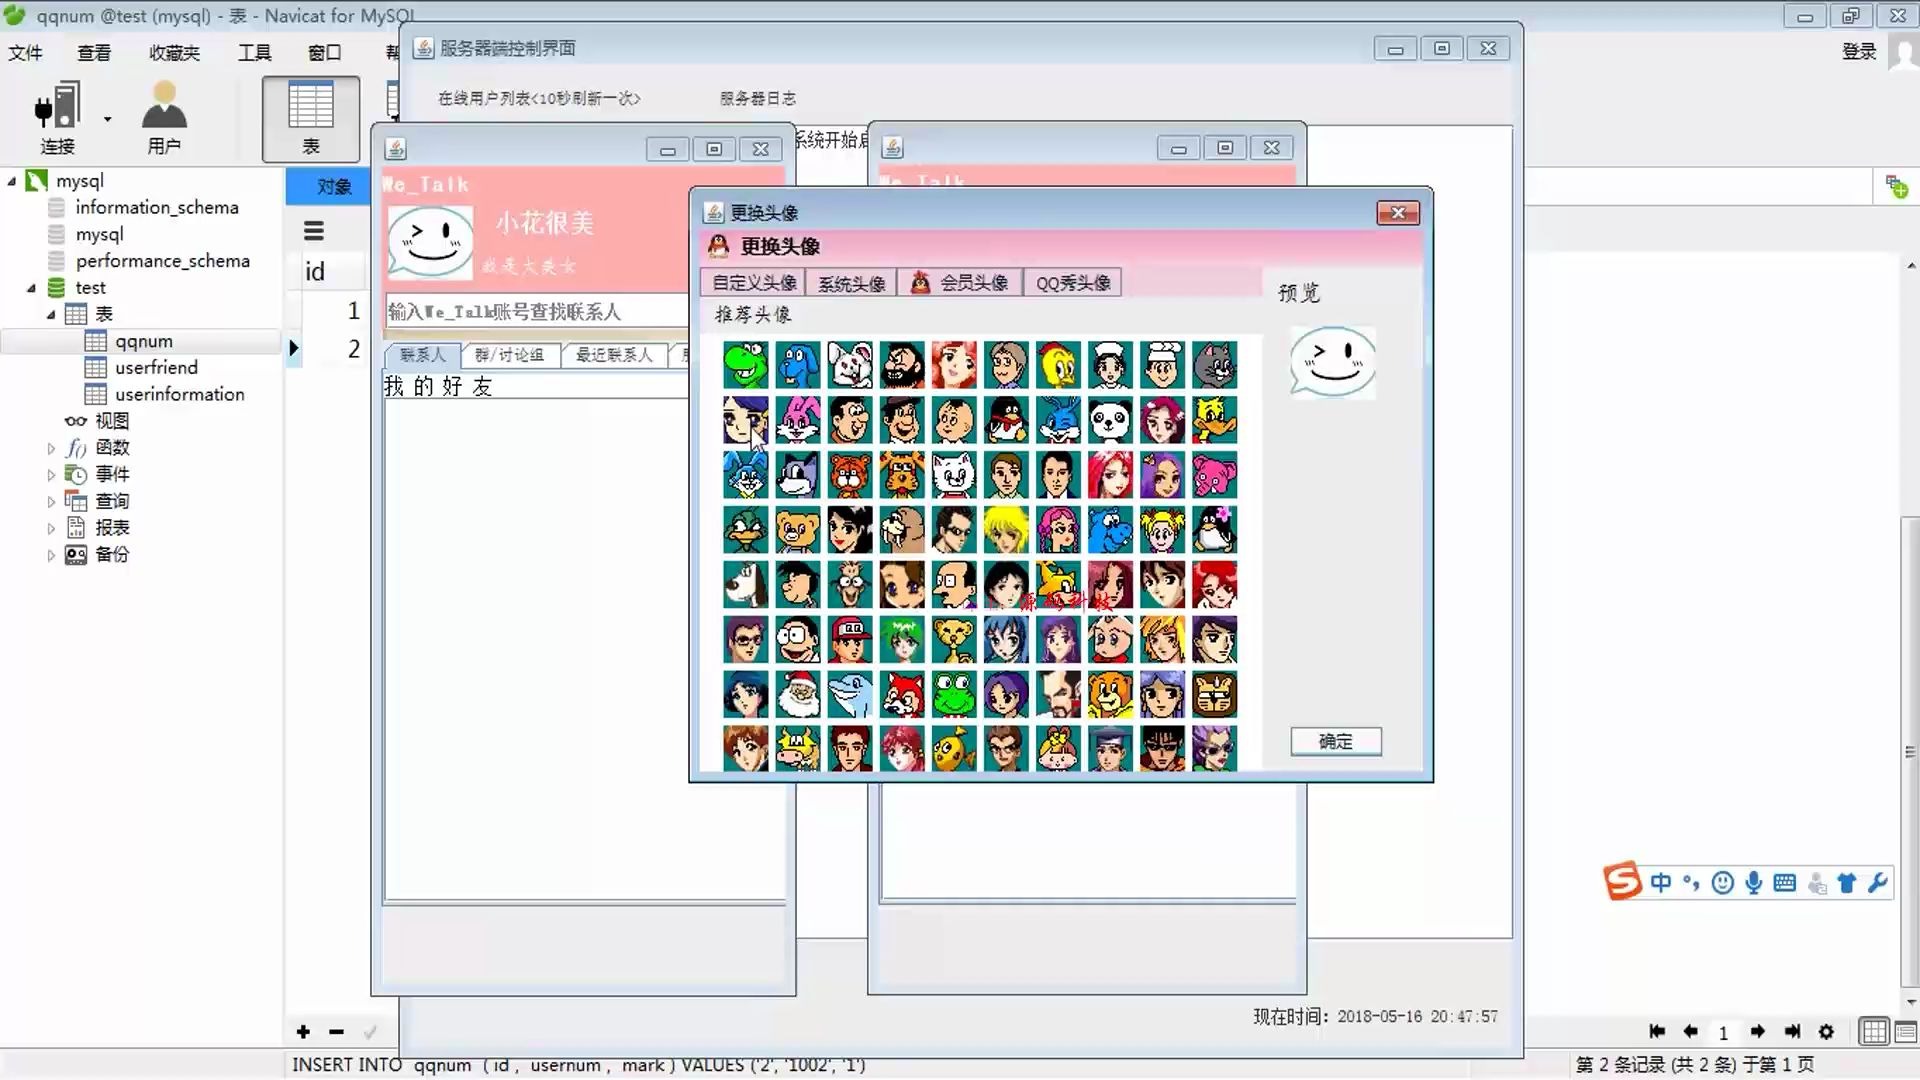The height and width of the screenshot is (1080, 1920).
Task: Open Navicat 文件 menu
Action: (25, 52)
